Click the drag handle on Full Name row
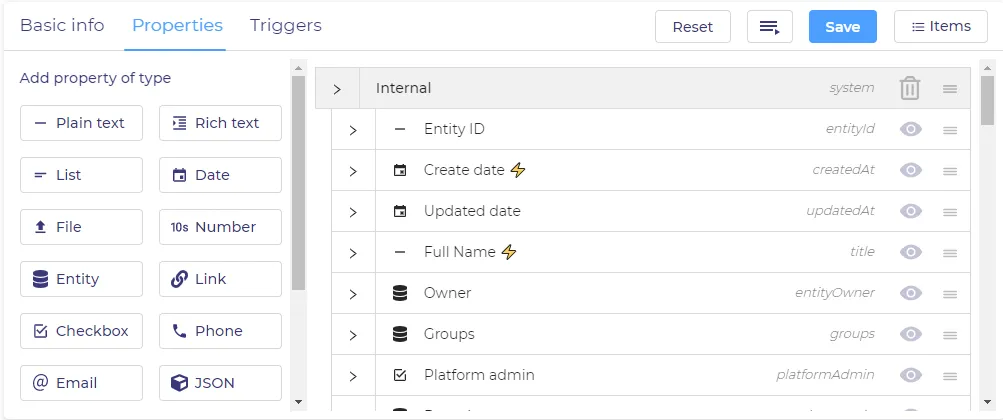1003x420 pixels. coord(950,253)
